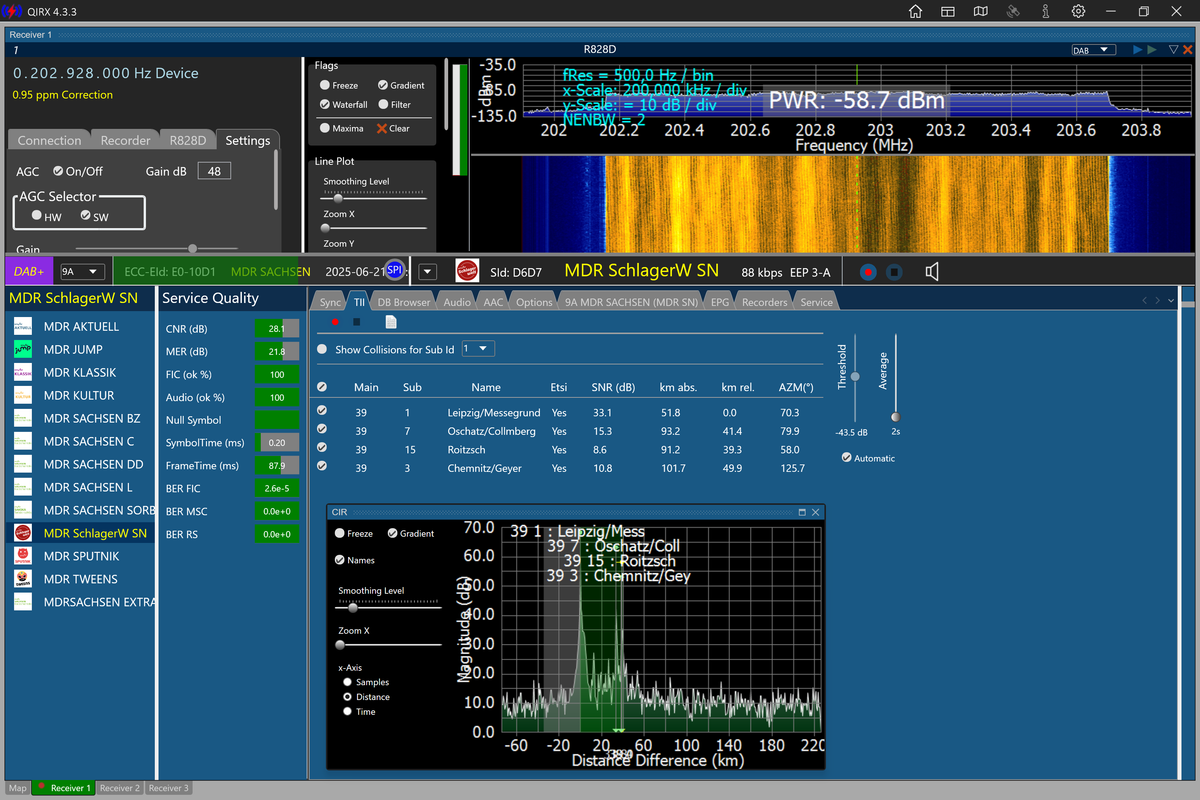
Task: Click the green play arrow of Receiver 1
Action: [x=1152, y=49]
